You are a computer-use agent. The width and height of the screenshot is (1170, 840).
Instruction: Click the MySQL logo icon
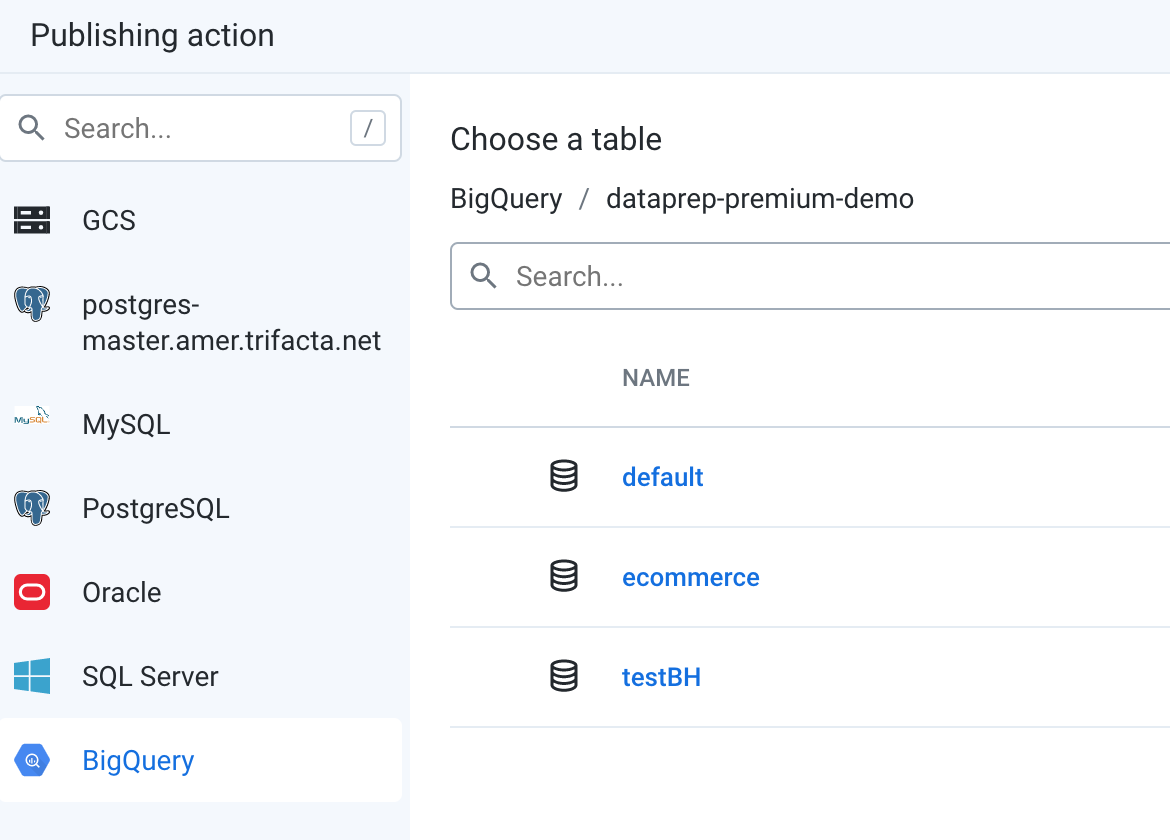coord(32,417)
